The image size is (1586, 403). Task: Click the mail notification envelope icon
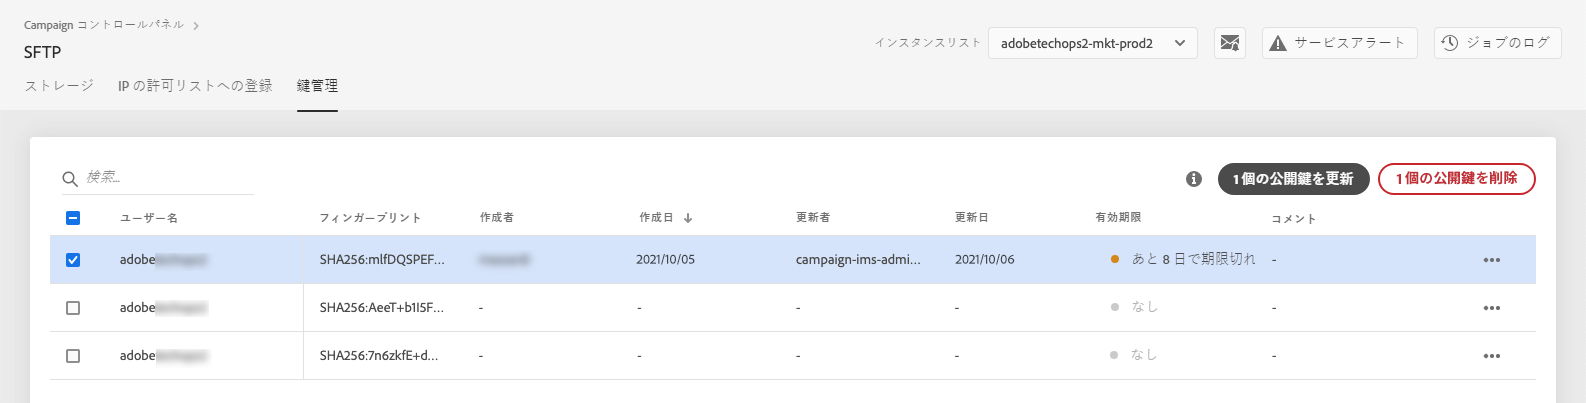coord(1230,43)
